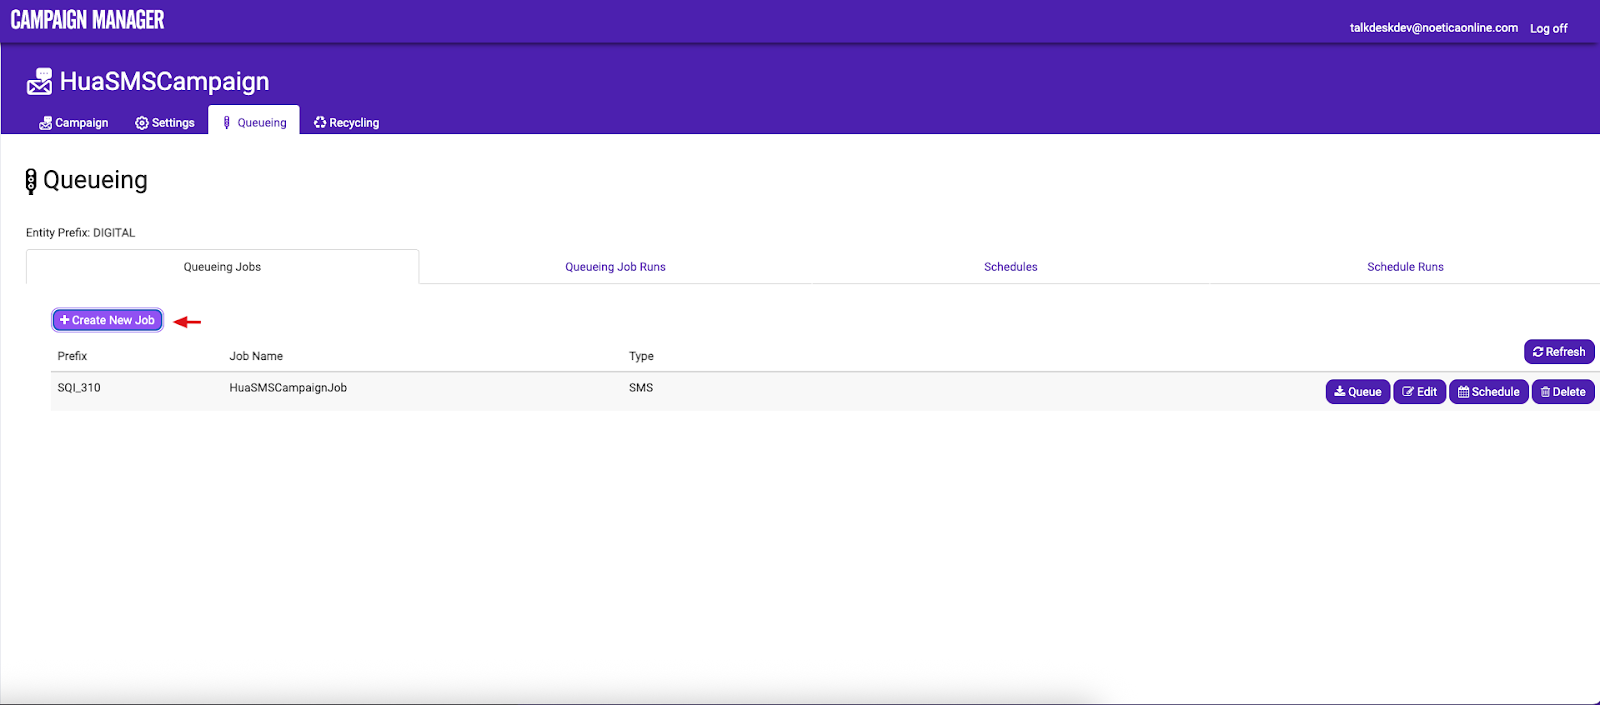Open the Recycling tab
The width and height of the screenshot is (1600, 705).
point(346,122)
